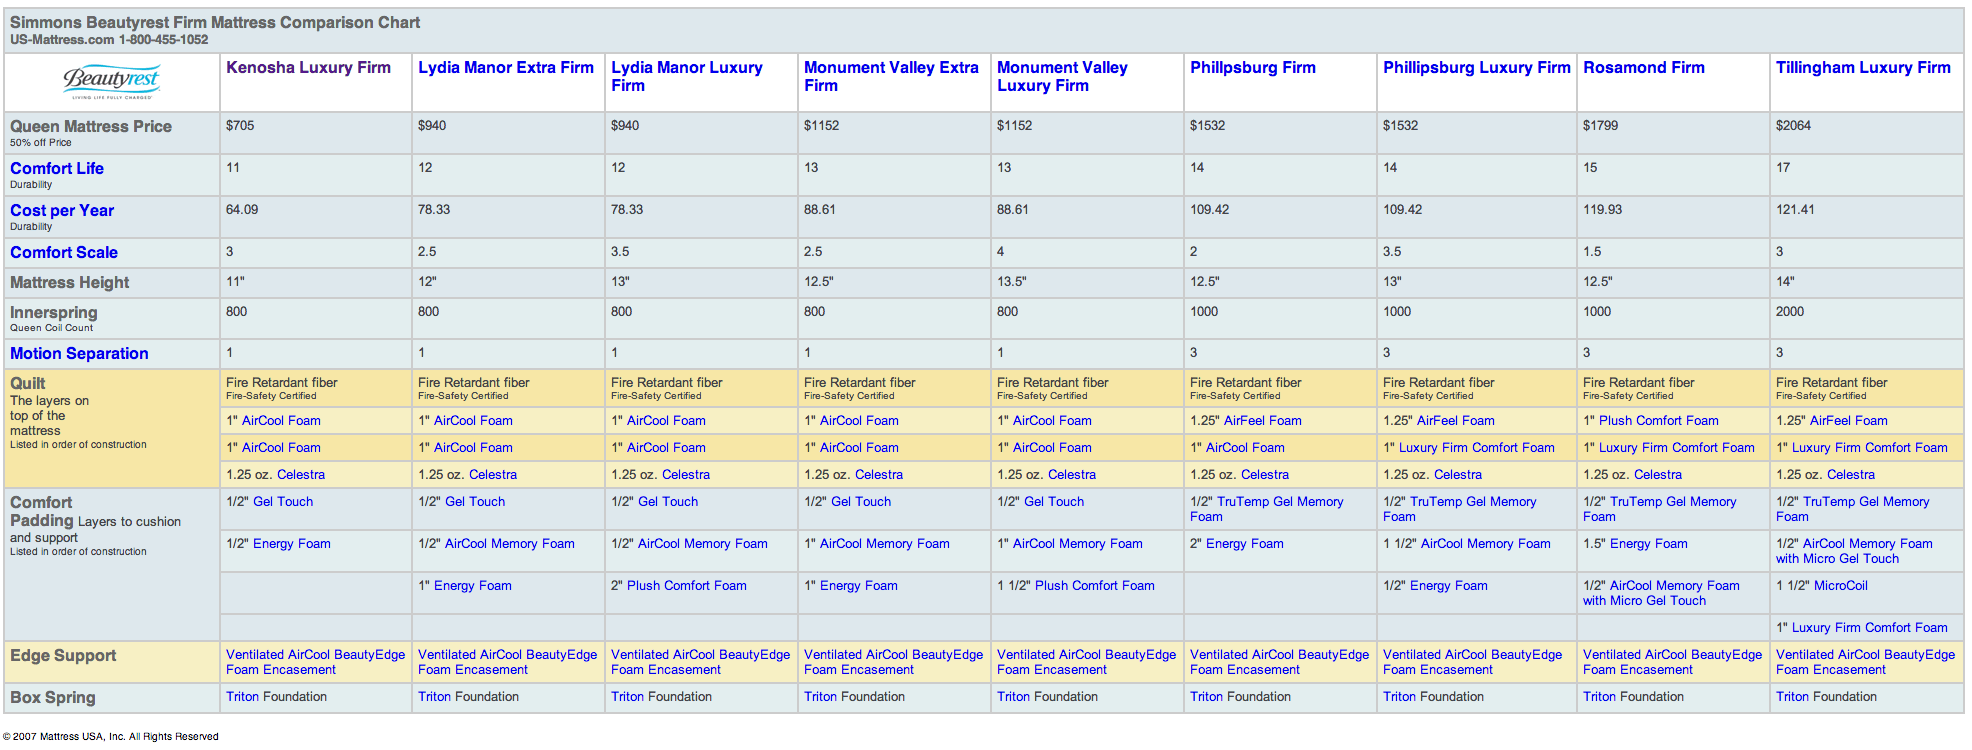
Task: Click Tillingham's Triton Foundation link
Action: 1792,697
